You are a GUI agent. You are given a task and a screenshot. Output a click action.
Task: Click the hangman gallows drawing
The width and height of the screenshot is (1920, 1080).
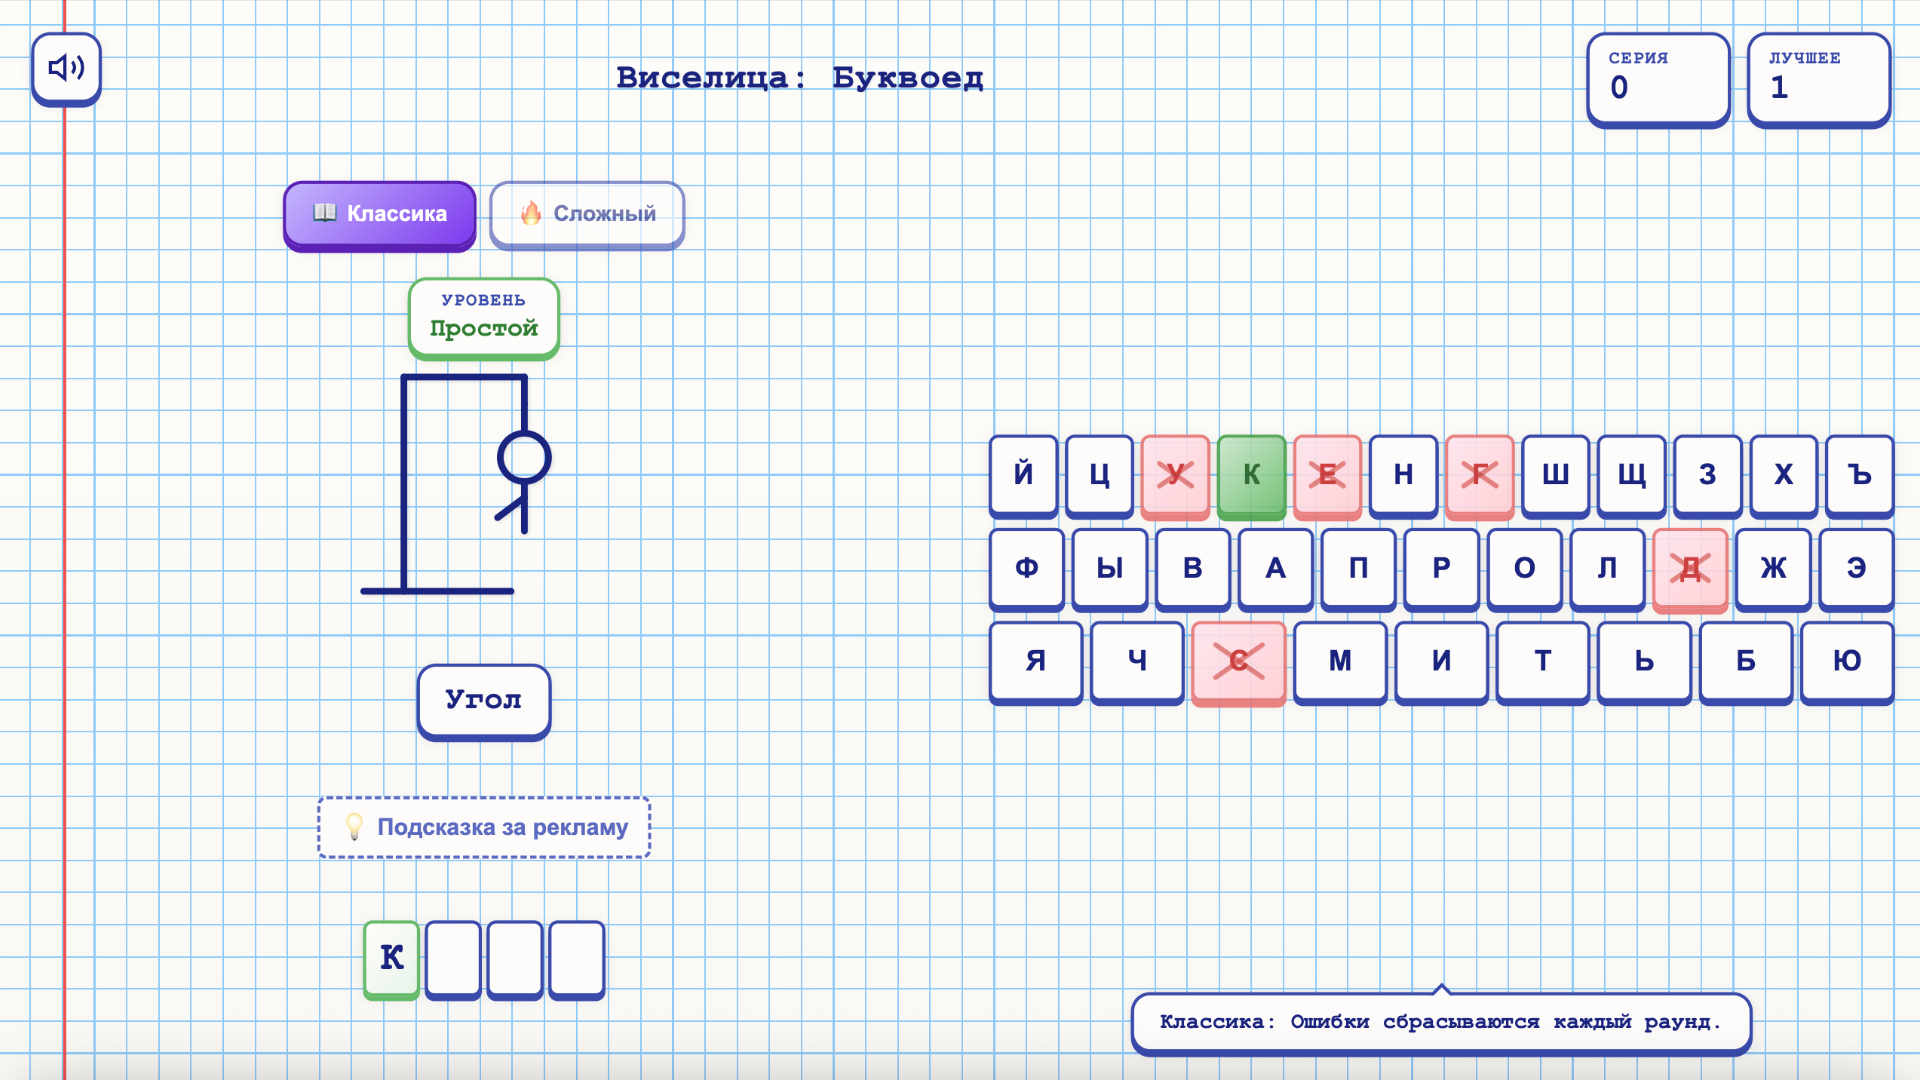pos(456,485)
